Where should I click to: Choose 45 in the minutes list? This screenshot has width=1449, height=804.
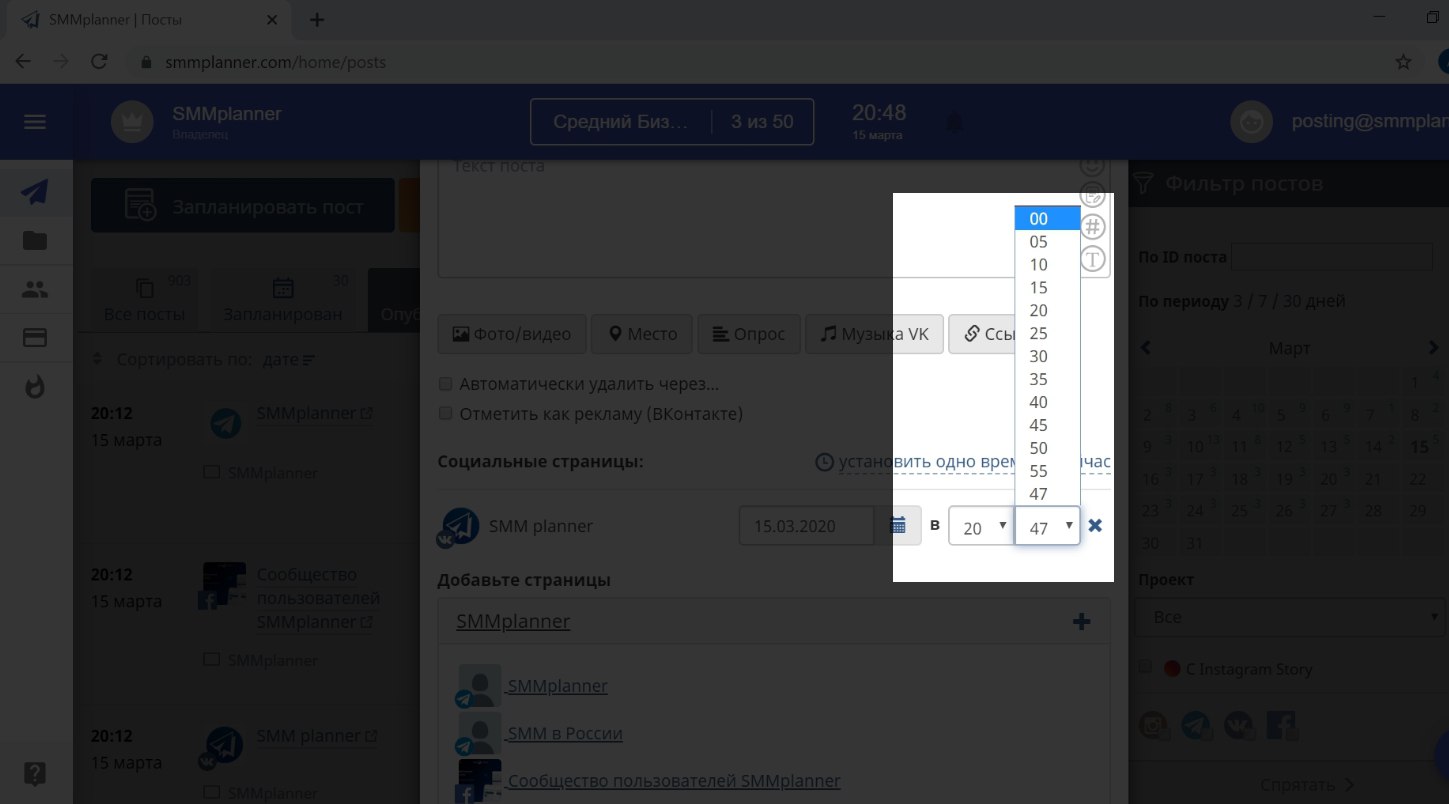[1047, 425]
